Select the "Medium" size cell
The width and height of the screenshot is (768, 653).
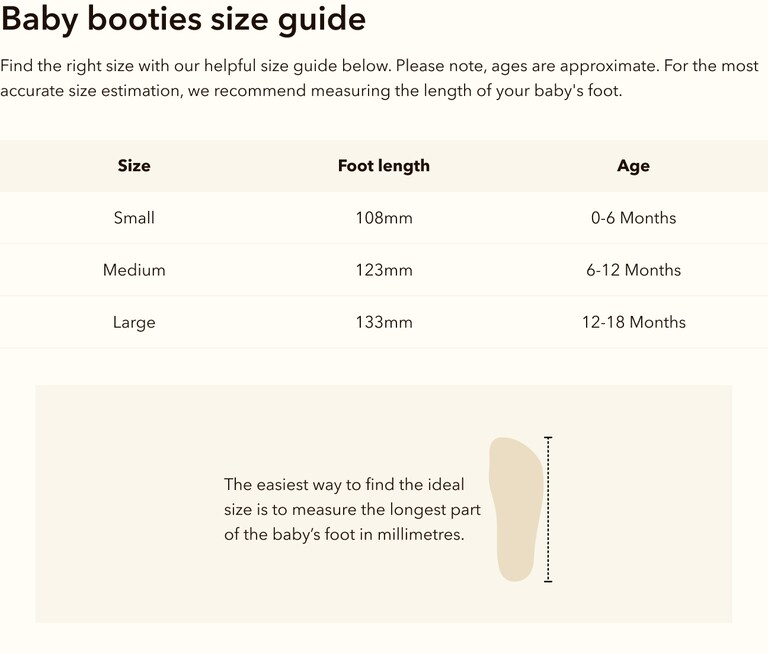pos(134,270)
